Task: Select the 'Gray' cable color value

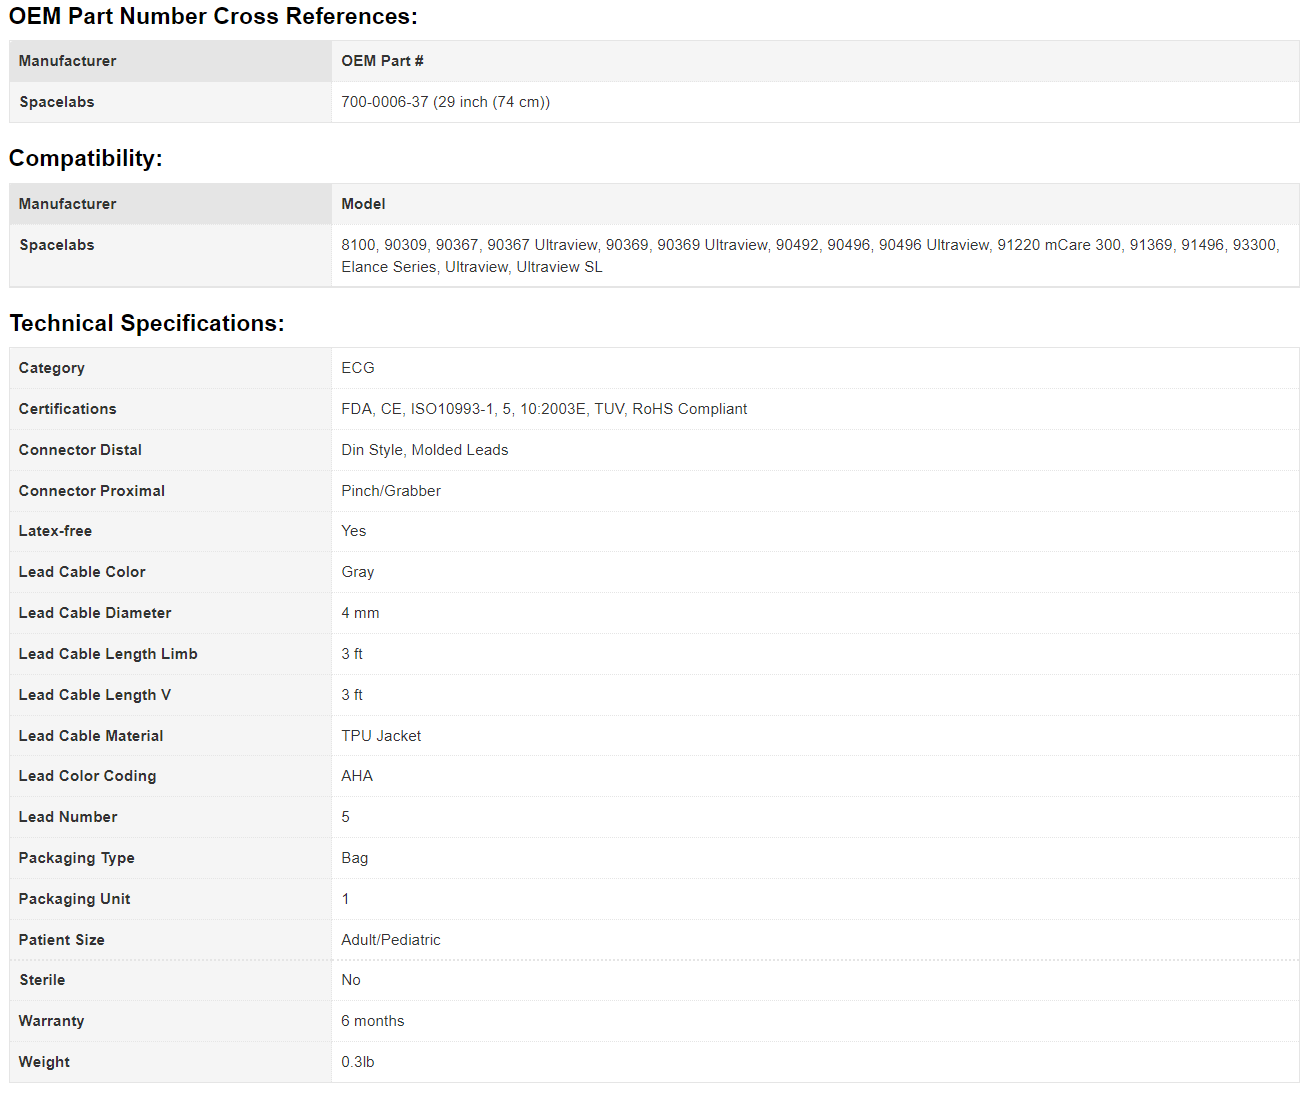Action: (358, 572)
